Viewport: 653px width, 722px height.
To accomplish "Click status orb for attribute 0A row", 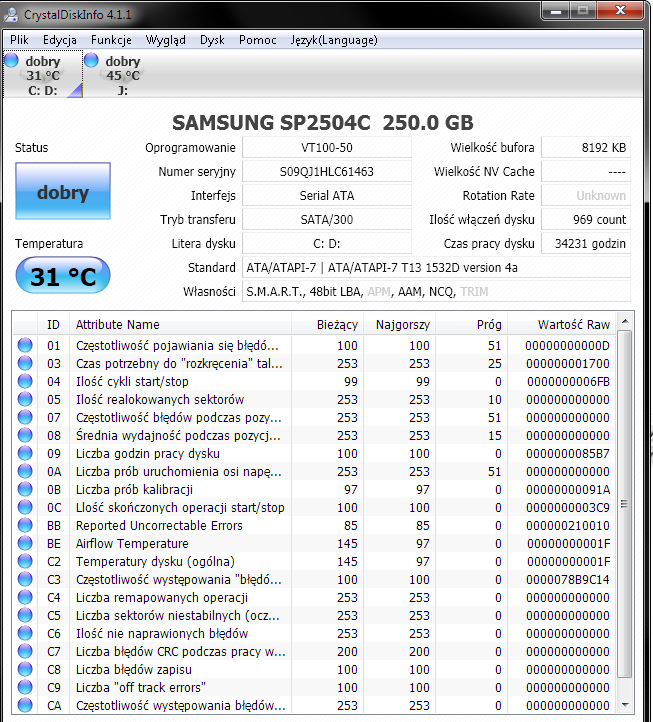I will pos(25,471).
